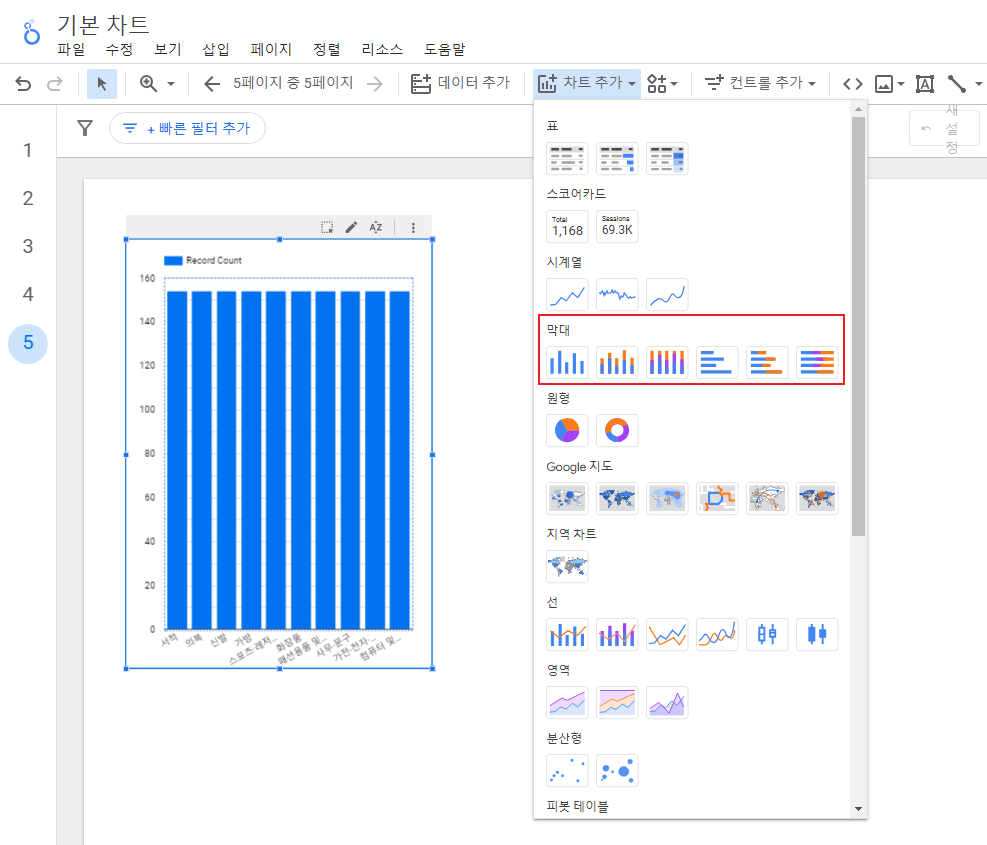
Task: Open the 컨트롤 추가 dropdown
Action: (x=760, y=82)
